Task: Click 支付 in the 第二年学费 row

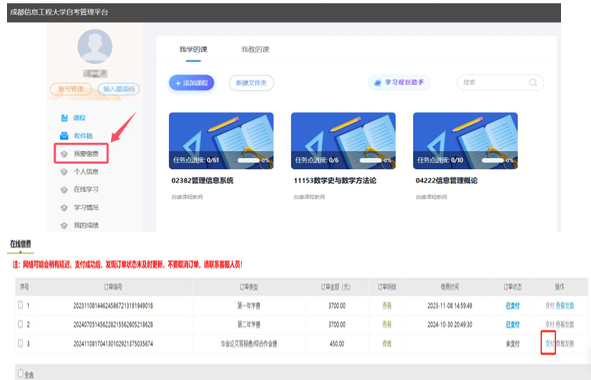Action: click(550, 324)
